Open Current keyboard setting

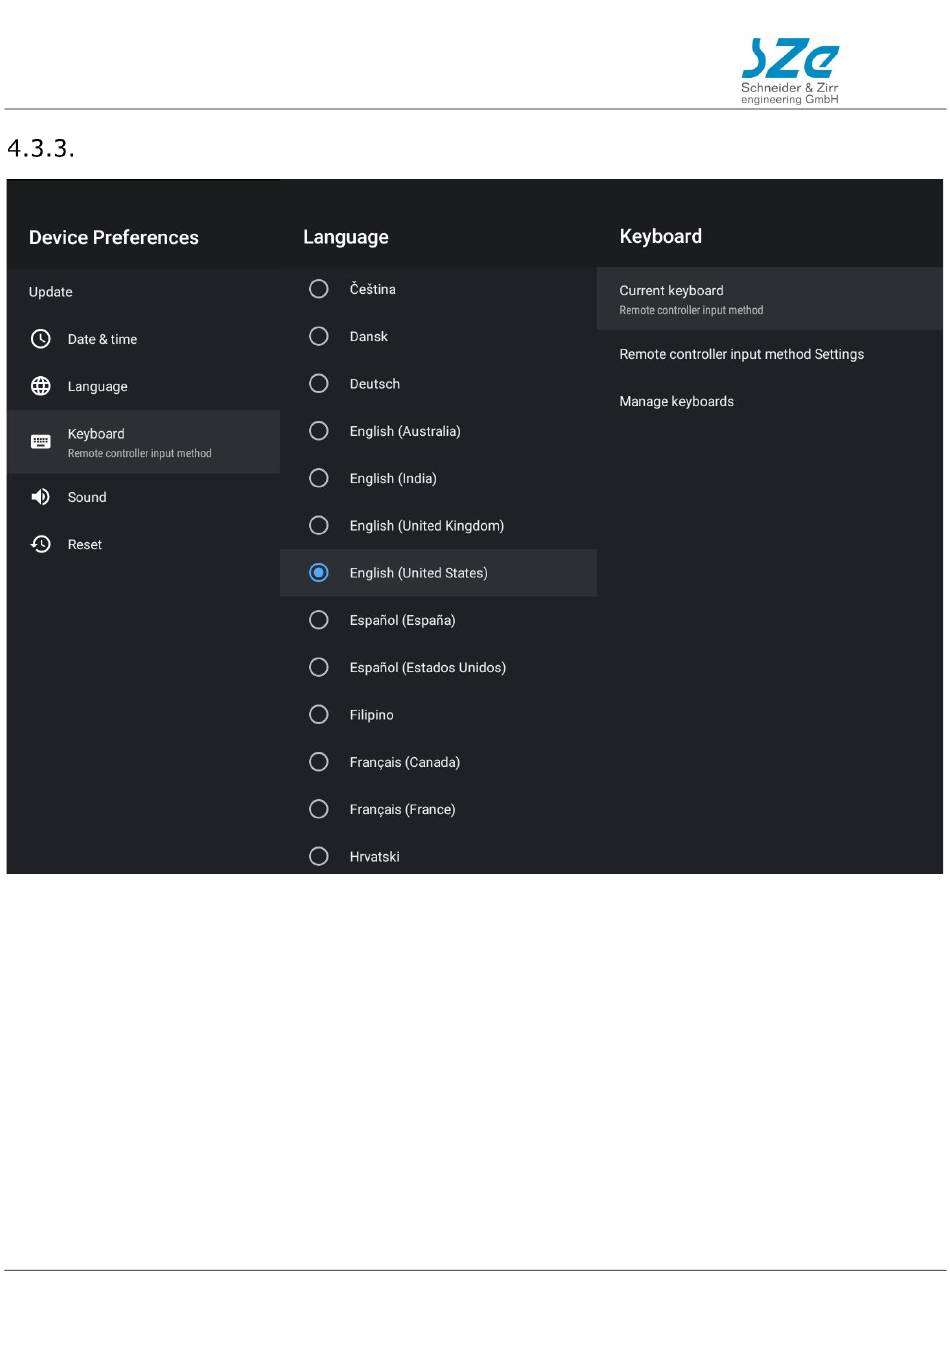[770, 299]
